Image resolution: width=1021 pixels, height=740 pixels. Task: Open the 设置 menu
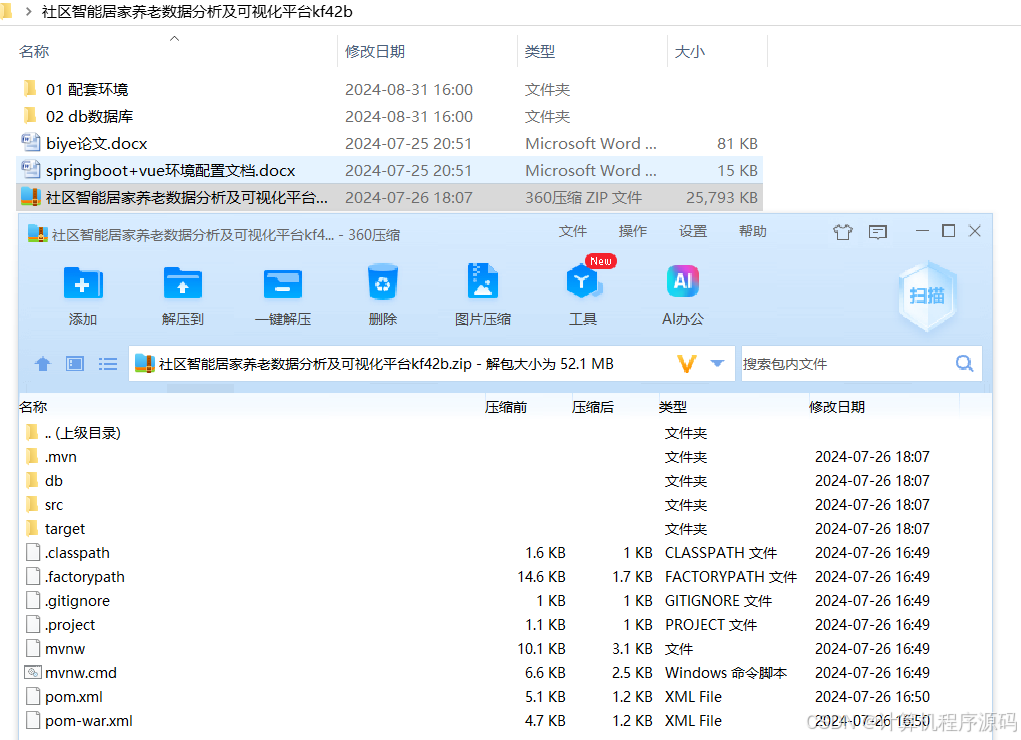coord(693,231)
